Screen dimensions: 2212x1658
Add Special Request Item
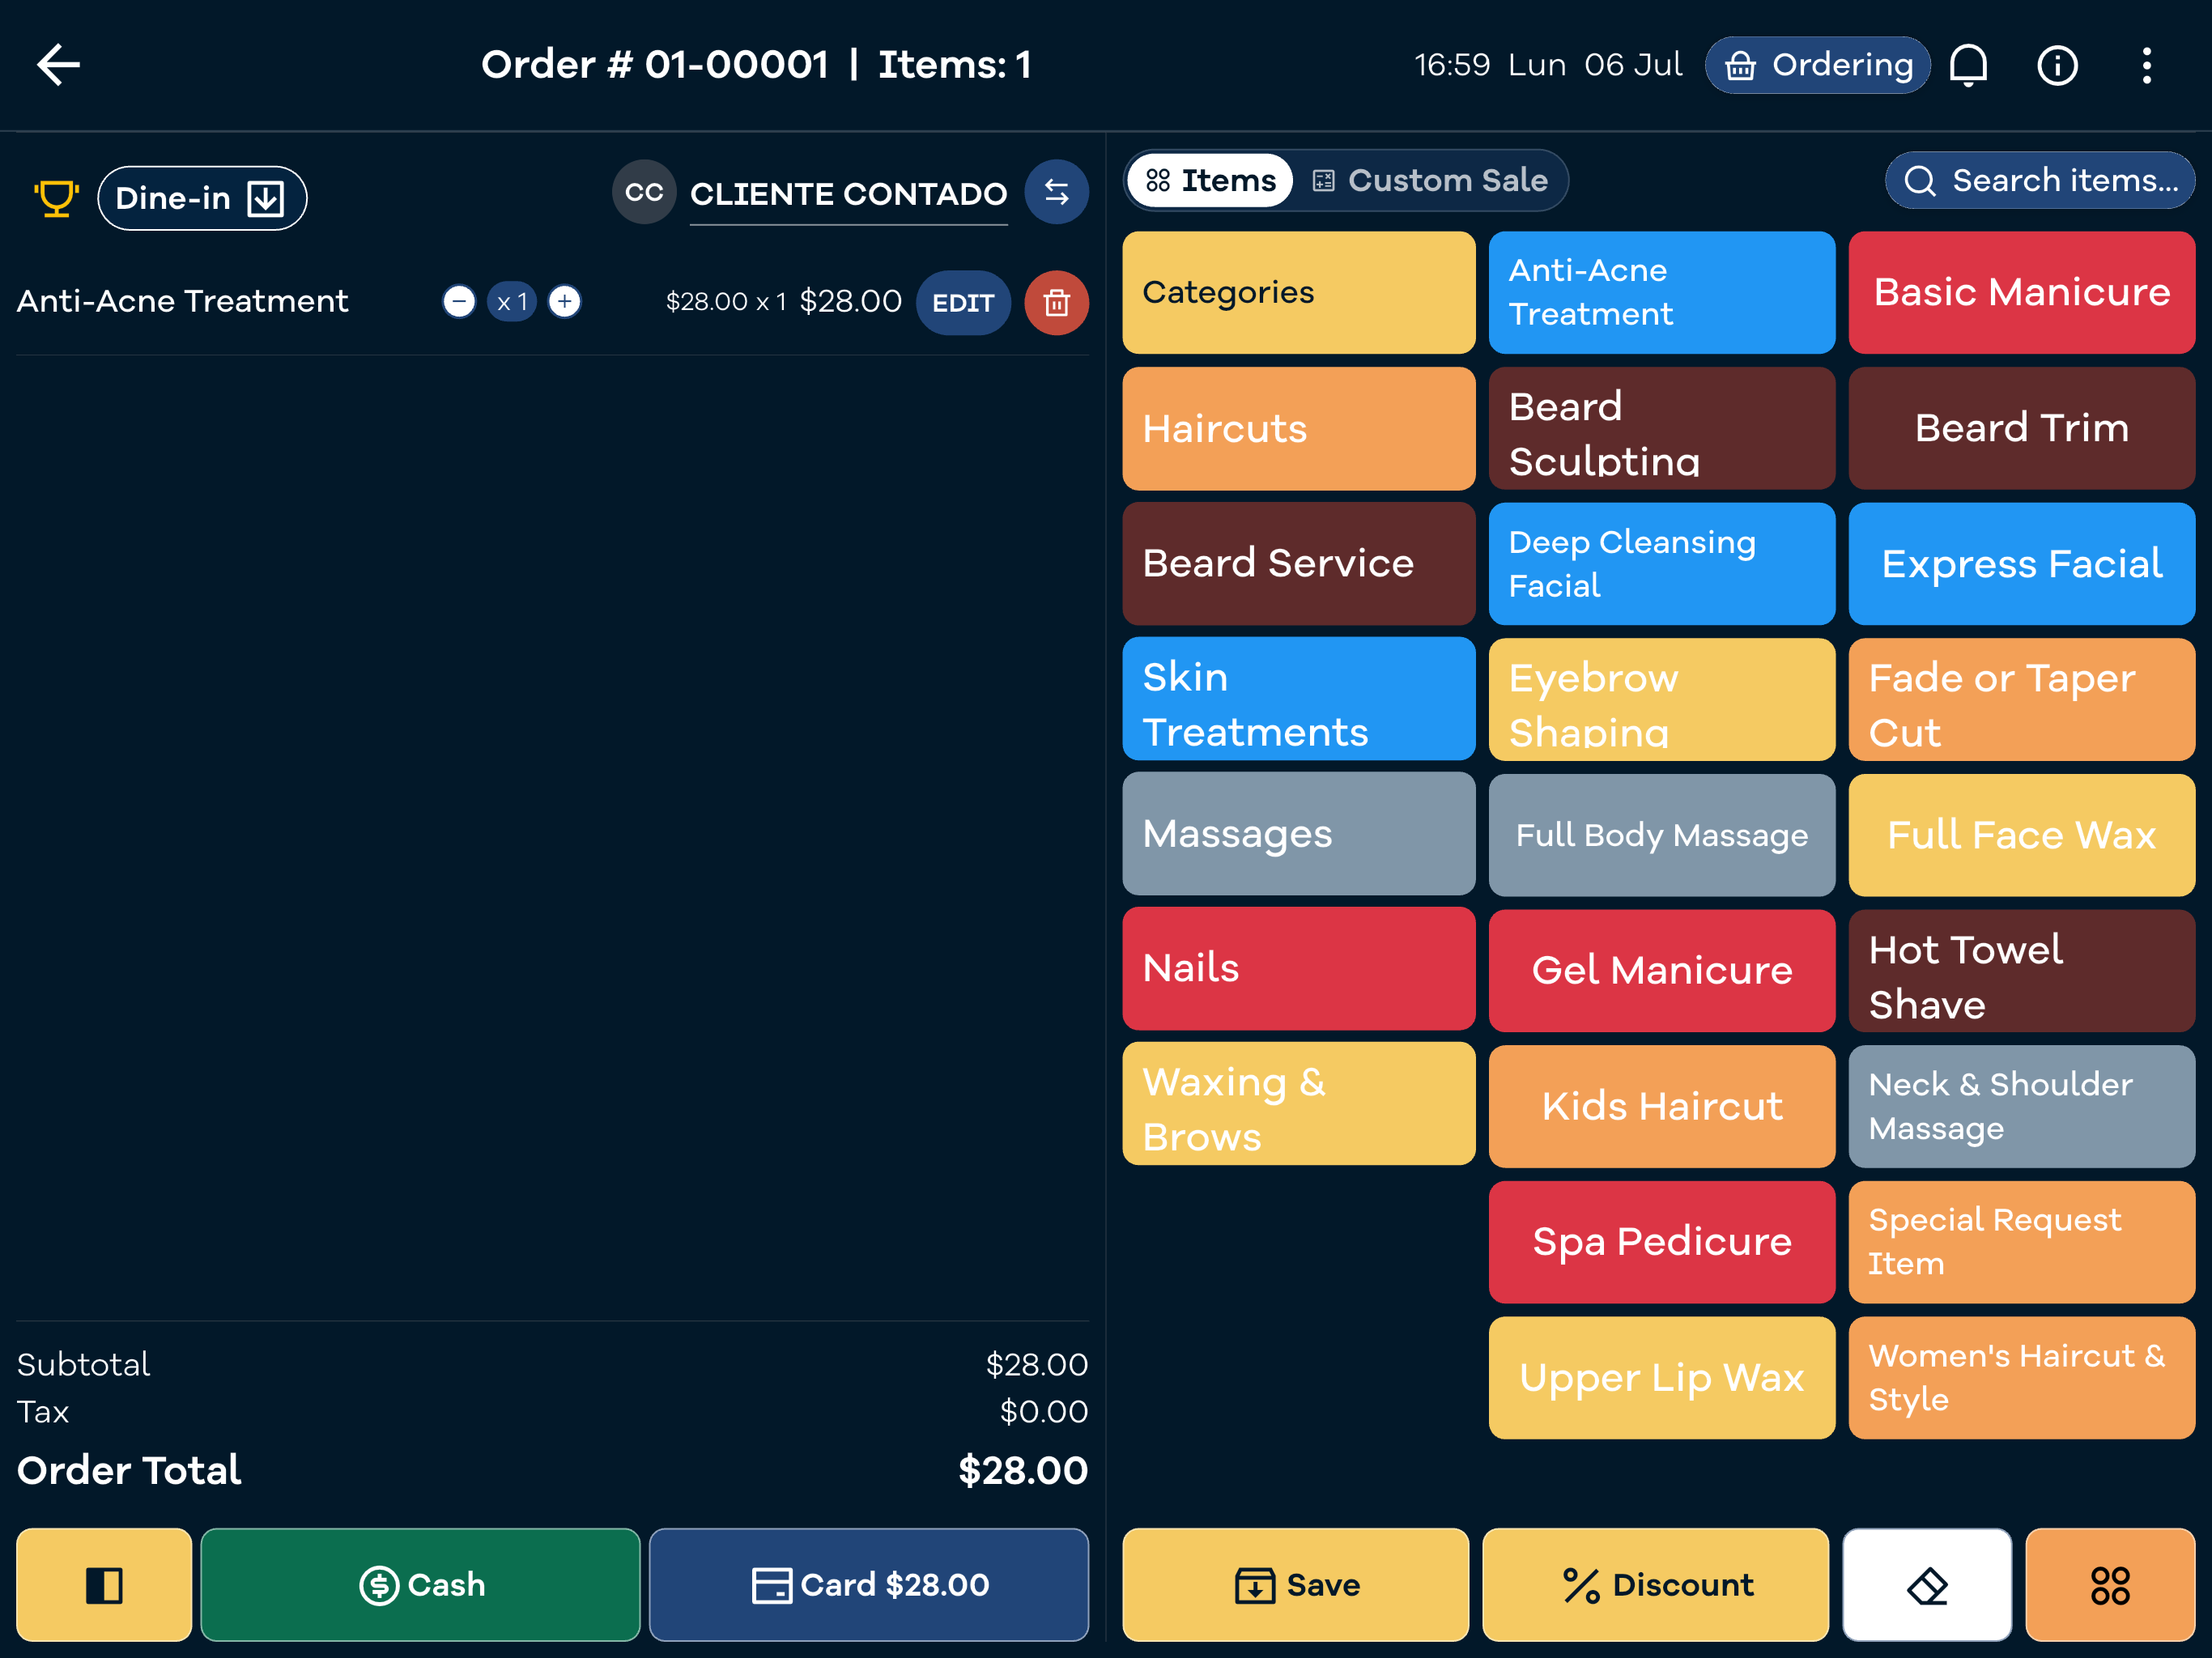[2021, 1241]
